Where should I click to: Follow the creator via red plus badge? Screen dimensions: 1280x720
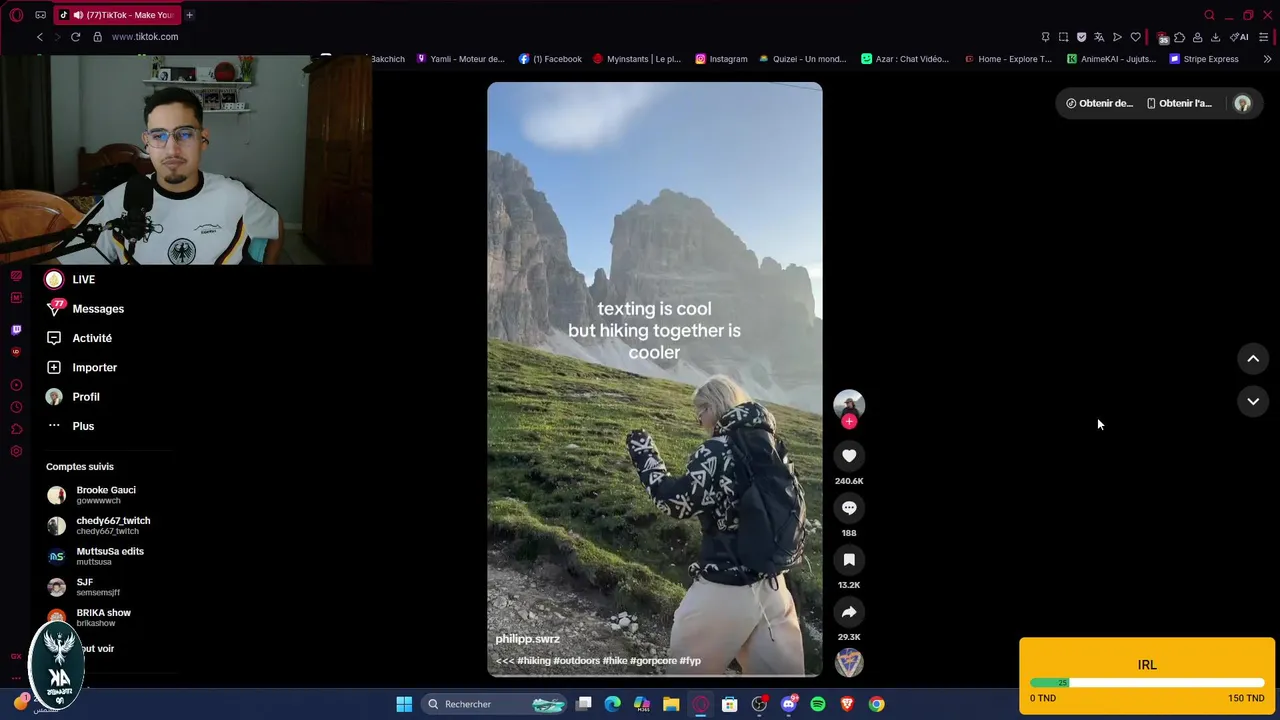tap(849, 421)
